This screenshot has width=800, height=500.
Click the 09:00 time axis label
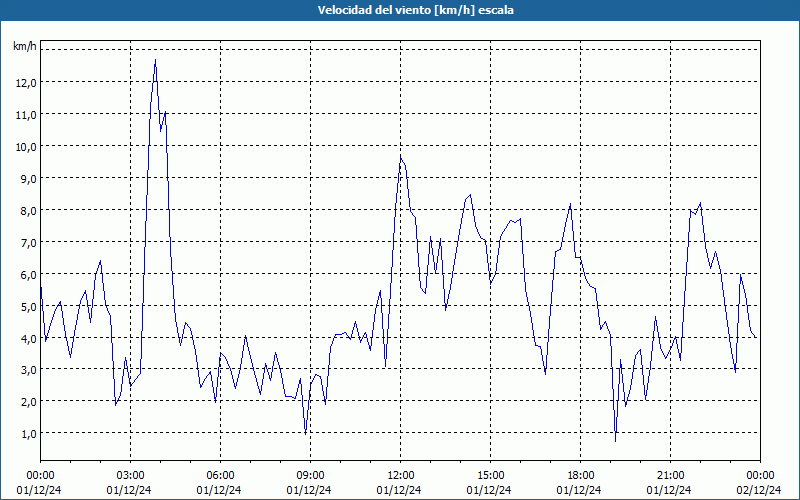tap(310, 476)
